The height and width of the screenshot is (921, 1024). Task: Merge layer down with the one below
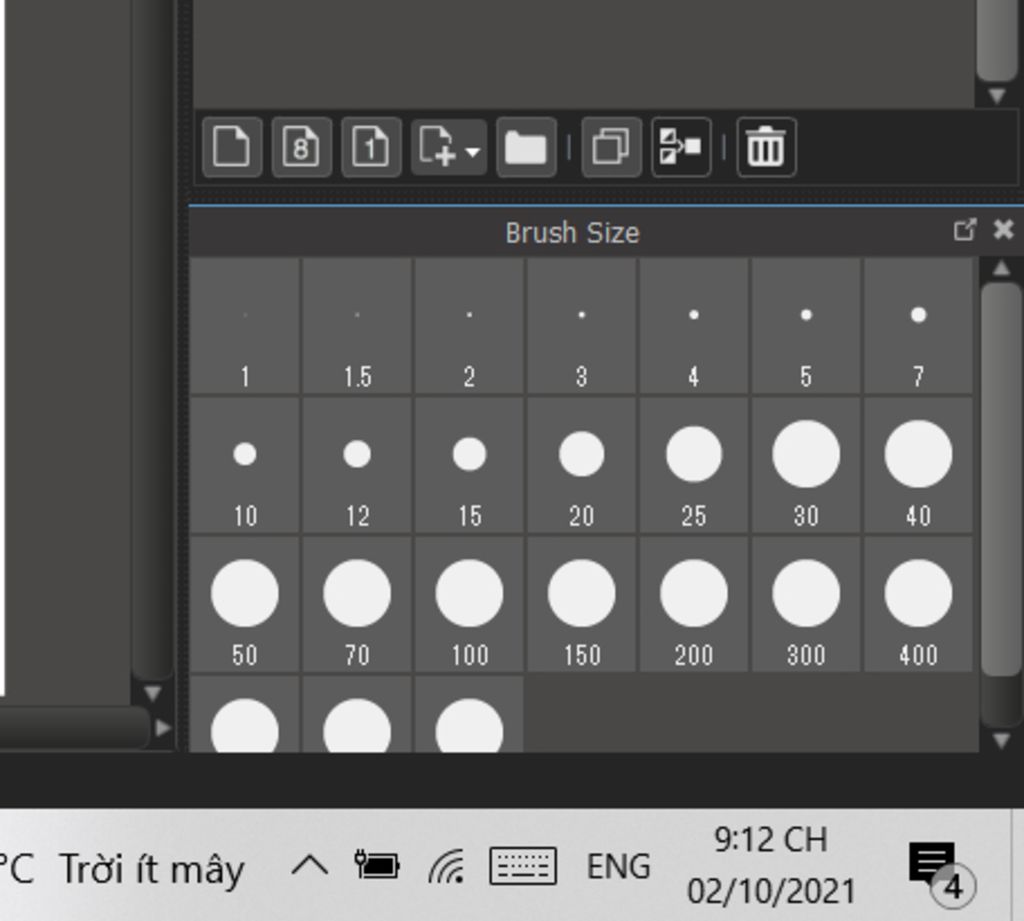click(681, 147)
